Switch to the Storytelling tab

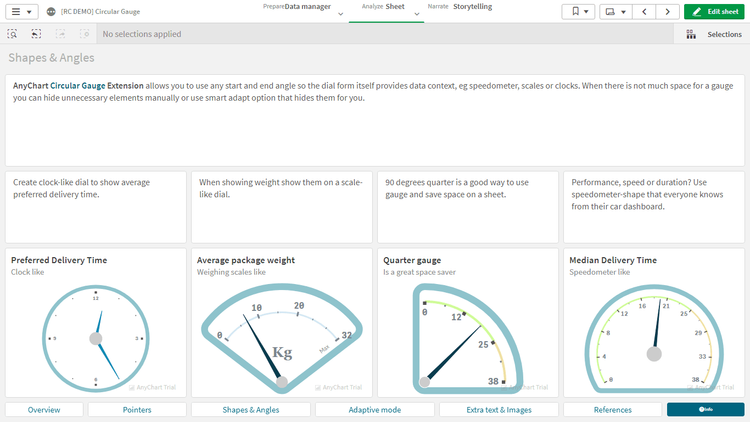472,6
